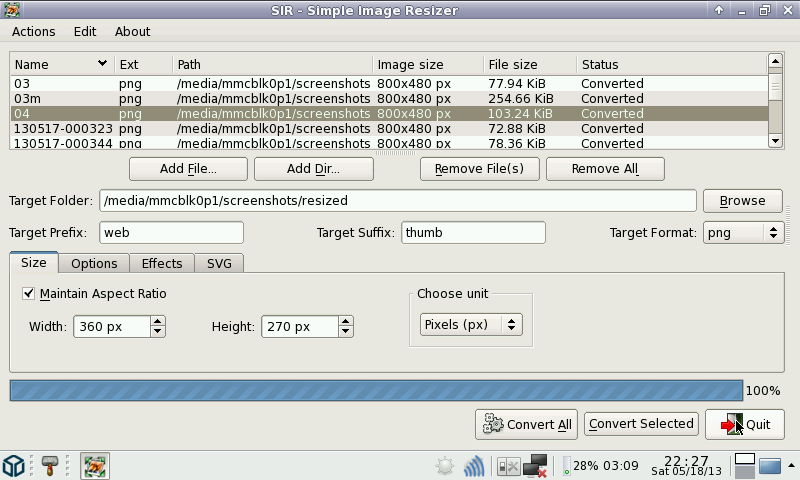This screenshot has height=480, width=800.
Task: Click the conversion progress bar
Action: (377, 391)
